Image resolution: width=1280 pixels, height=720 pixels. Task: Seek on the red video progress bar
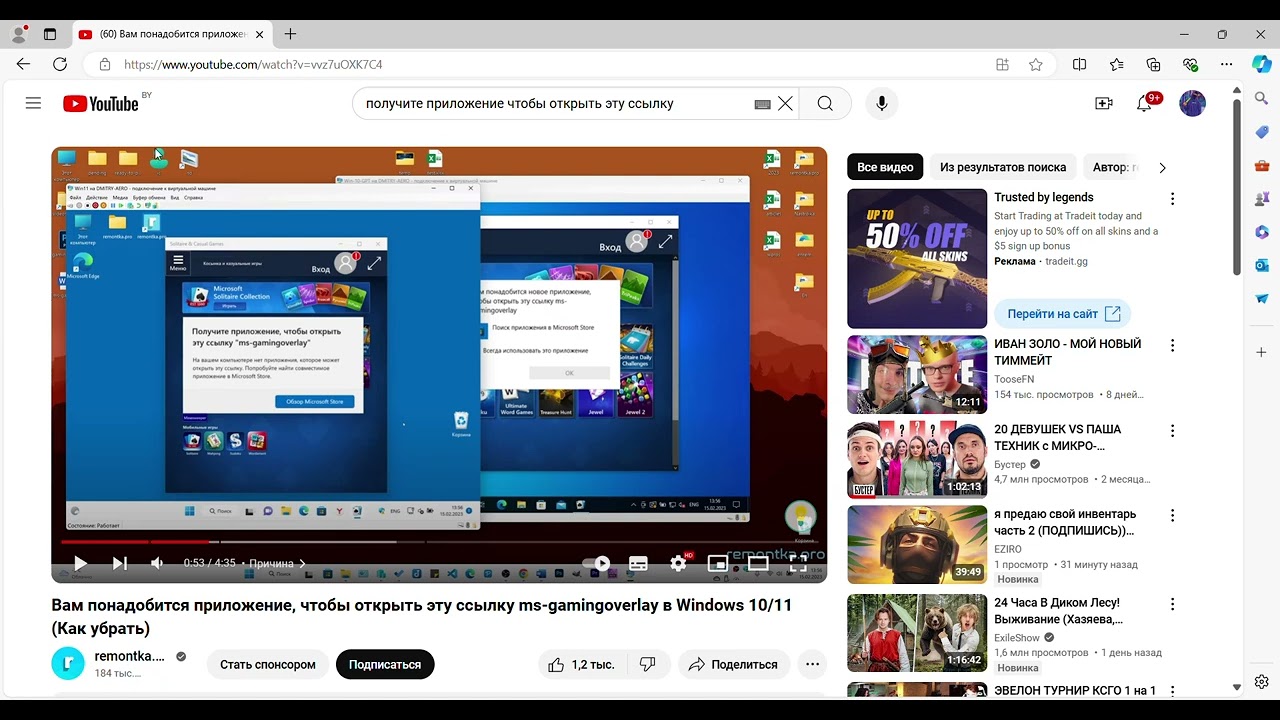439,542
